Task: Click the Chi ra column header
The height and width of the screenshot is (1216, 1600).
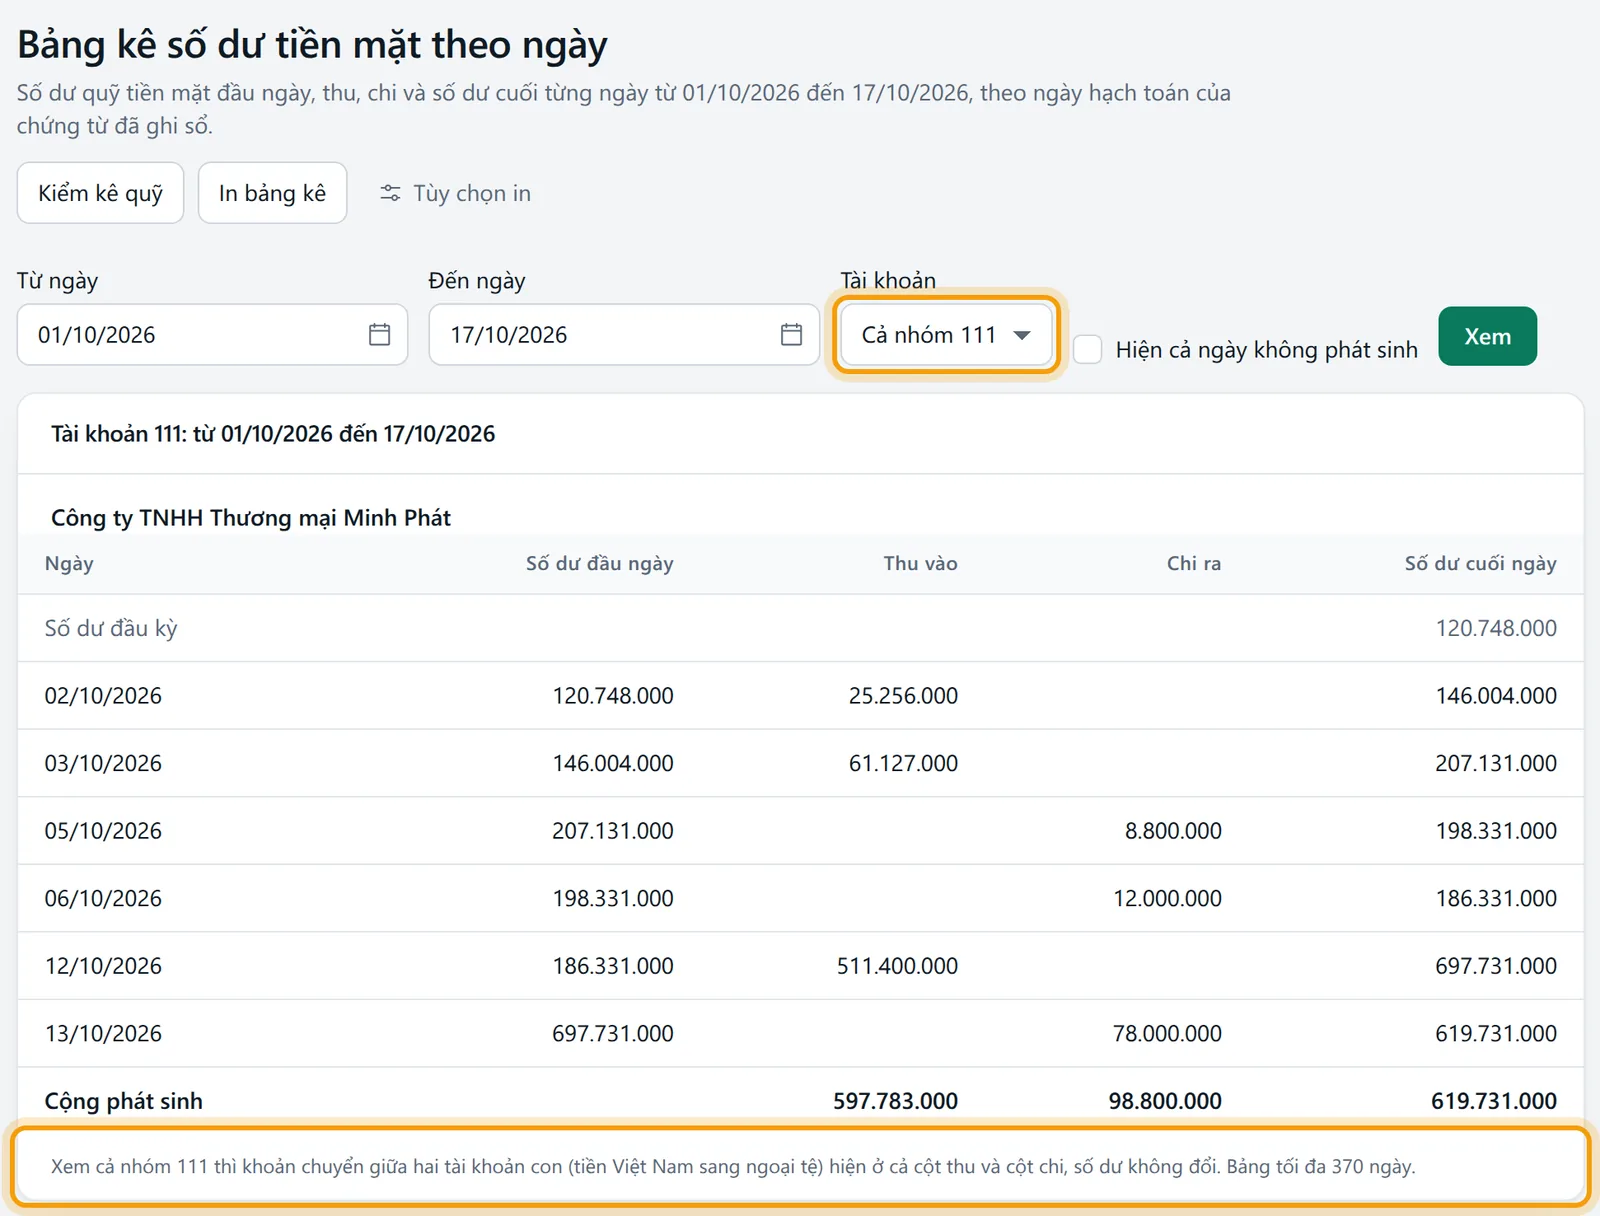Action: click(1194, 563)
